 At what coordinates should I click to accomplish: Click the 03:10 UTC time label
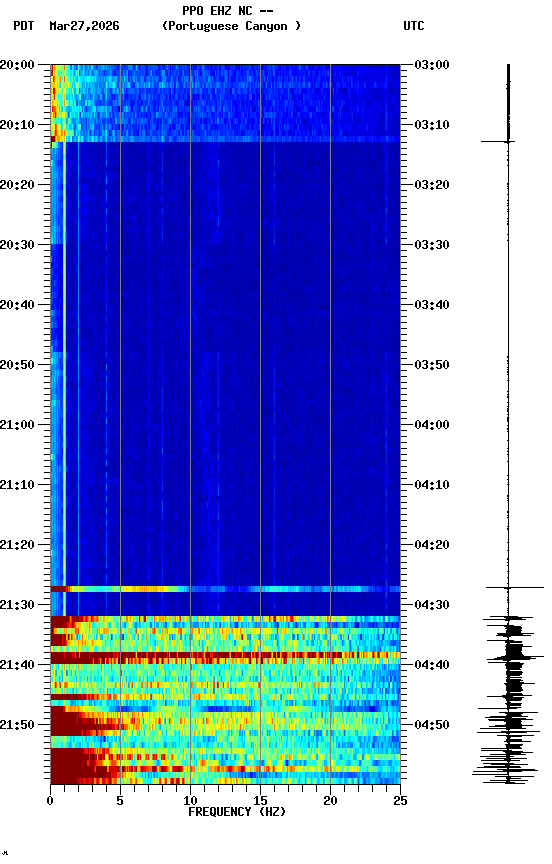point(432,125)
